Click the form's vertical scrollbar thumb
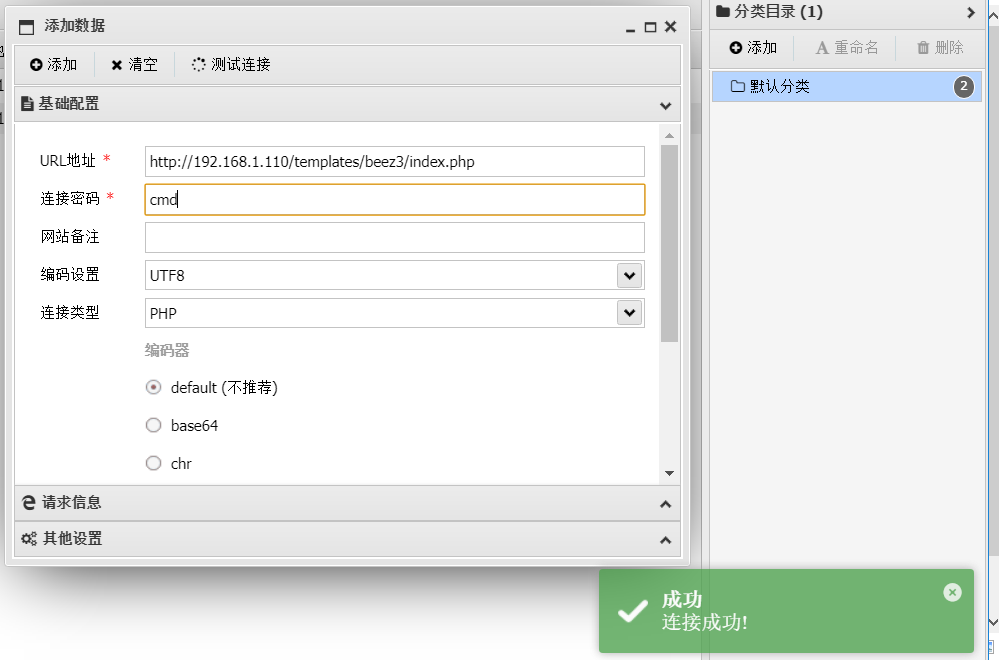The width and height of the screenshot is (999, 660). 669,243
